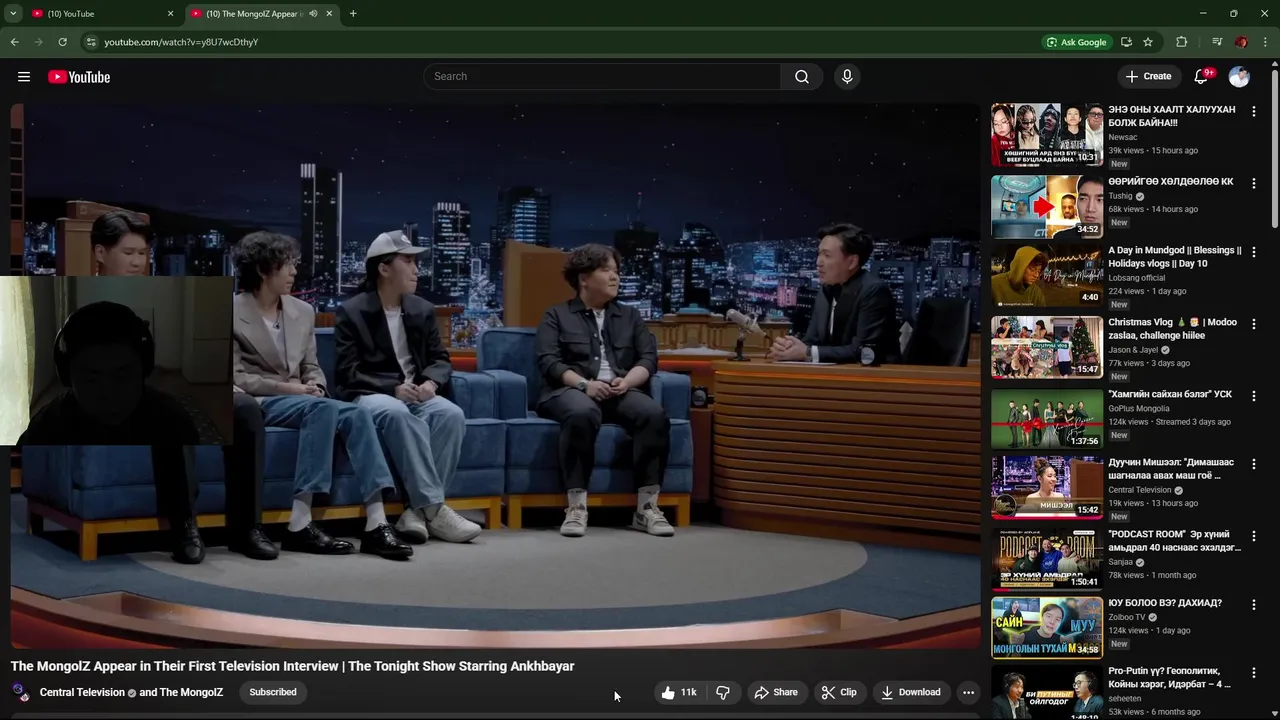
Task: Switch to the first YouTube tab
Action: pyautogui.click(x=102, y=14)
